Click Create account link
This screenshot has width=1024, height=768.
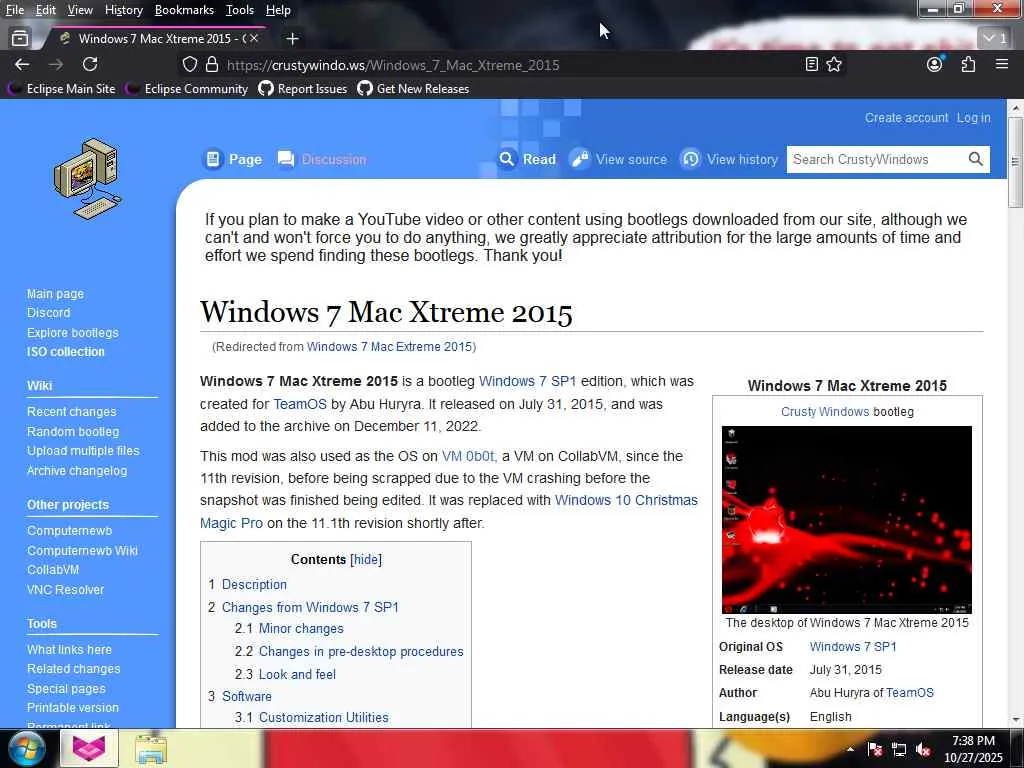click(x=906, y=118)
